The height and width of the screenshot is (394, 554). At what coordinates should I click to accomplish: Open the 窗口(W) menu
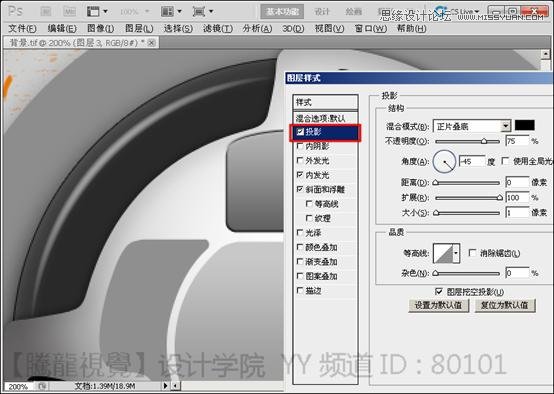point(371,29)
